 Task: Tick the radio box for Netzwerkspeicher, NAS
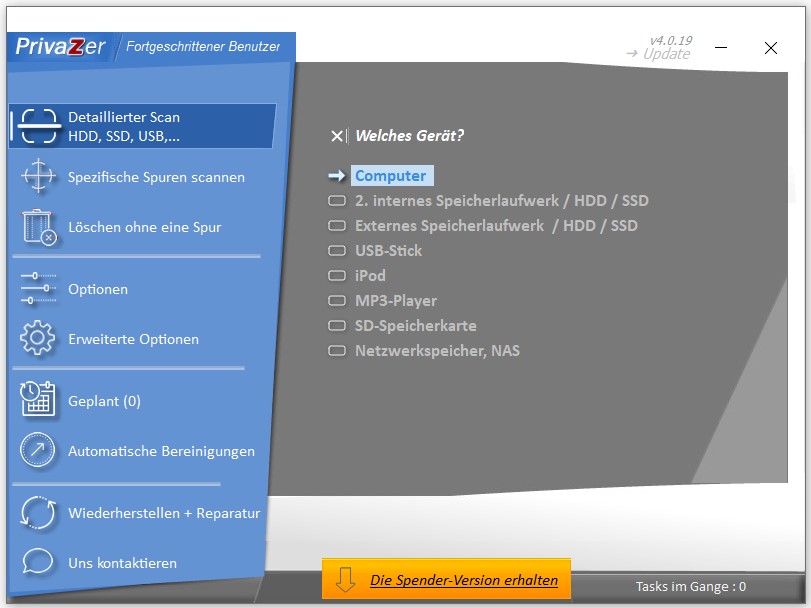tap(337, 351)
